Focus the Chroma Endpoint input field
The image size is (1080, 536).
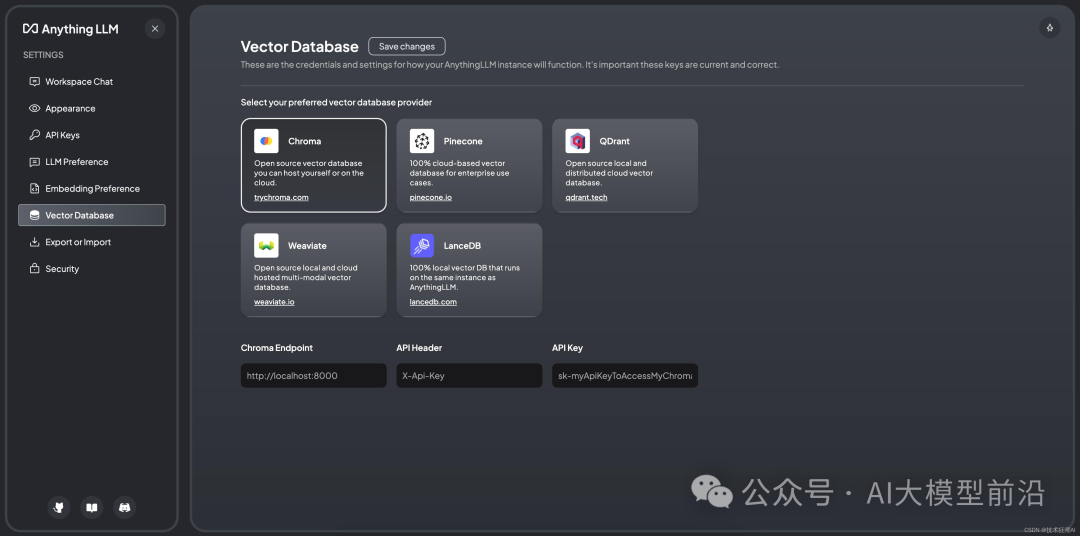313,375
